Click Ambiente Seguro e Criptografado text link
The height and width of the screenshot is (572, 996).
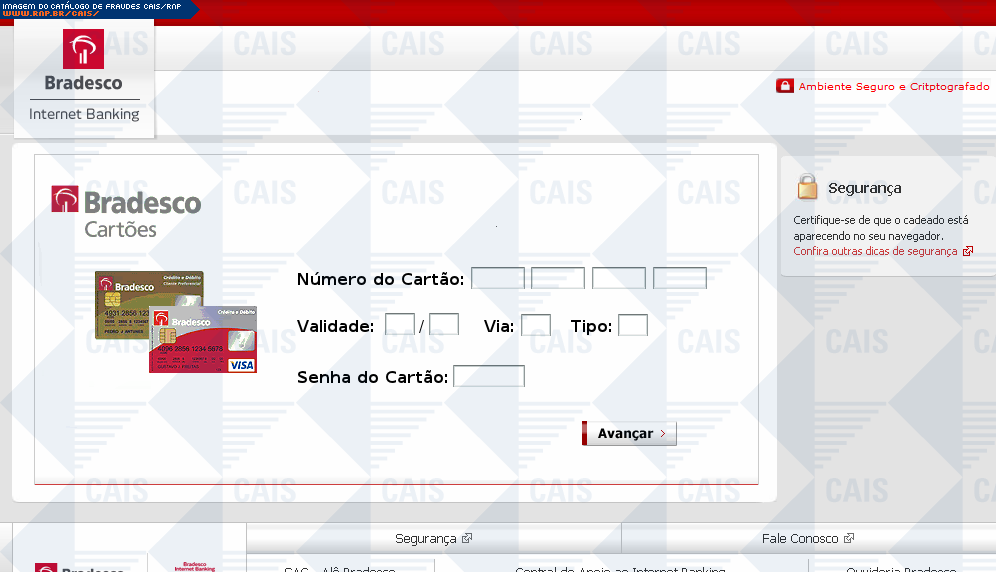click(x=893, y=87)
